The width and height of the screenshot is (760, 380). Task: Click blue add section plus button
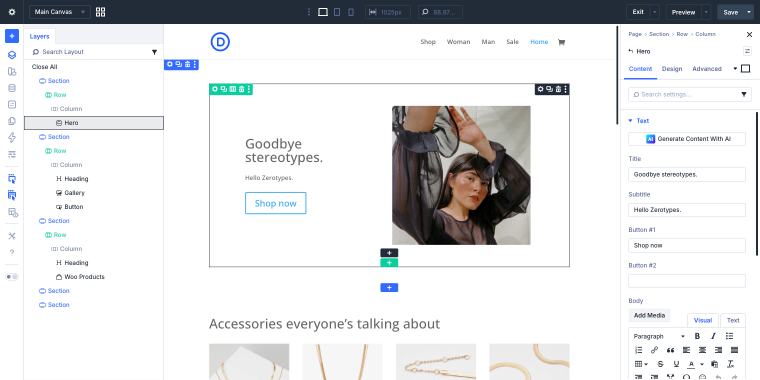point(389,288)
